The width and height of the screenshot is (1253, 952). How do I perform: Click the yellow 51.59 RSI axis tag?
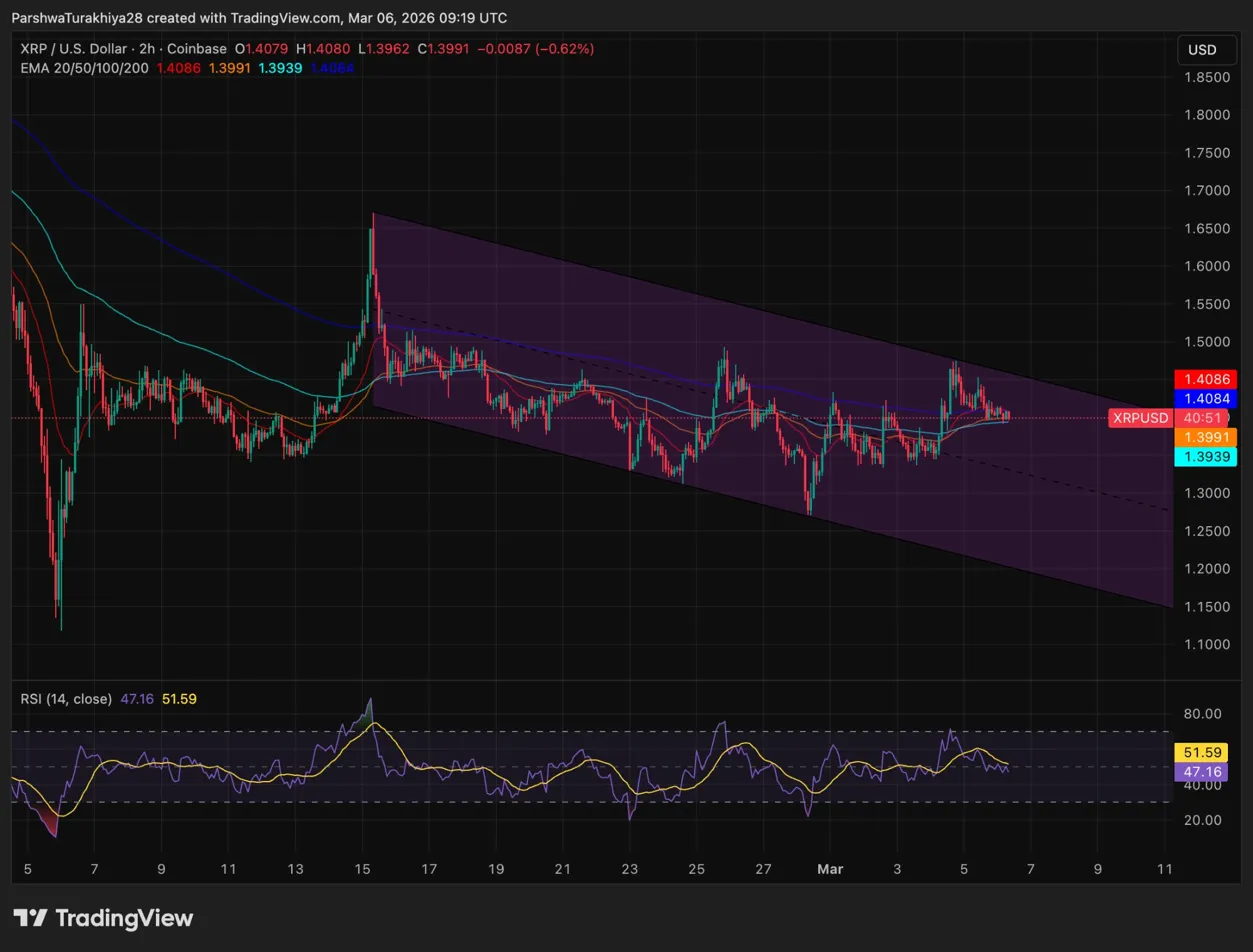coord(1205,752)
